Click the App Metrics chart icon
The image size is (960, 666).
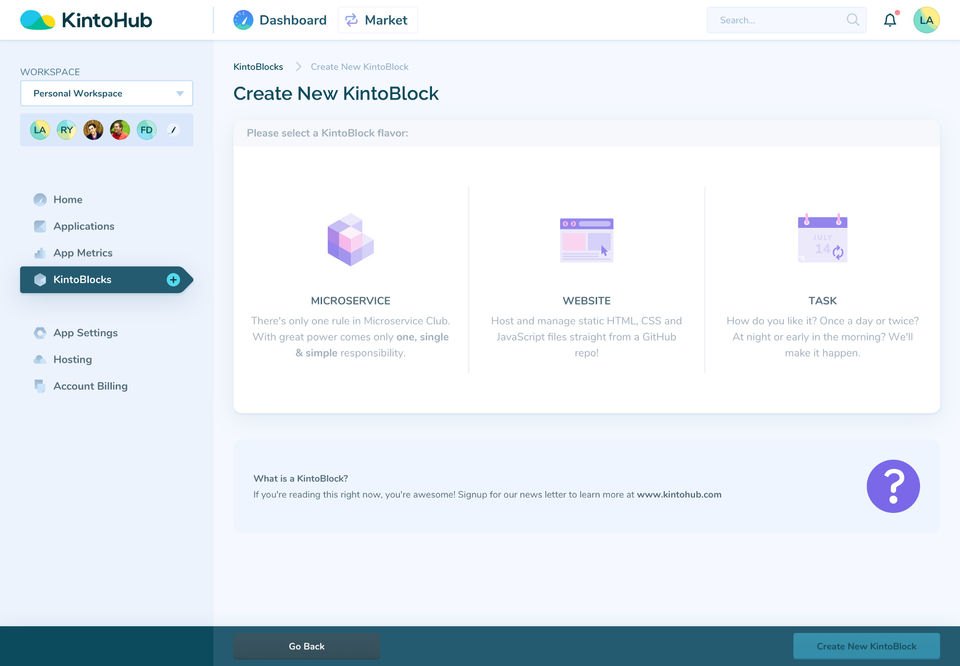click(x=40, y=253)
